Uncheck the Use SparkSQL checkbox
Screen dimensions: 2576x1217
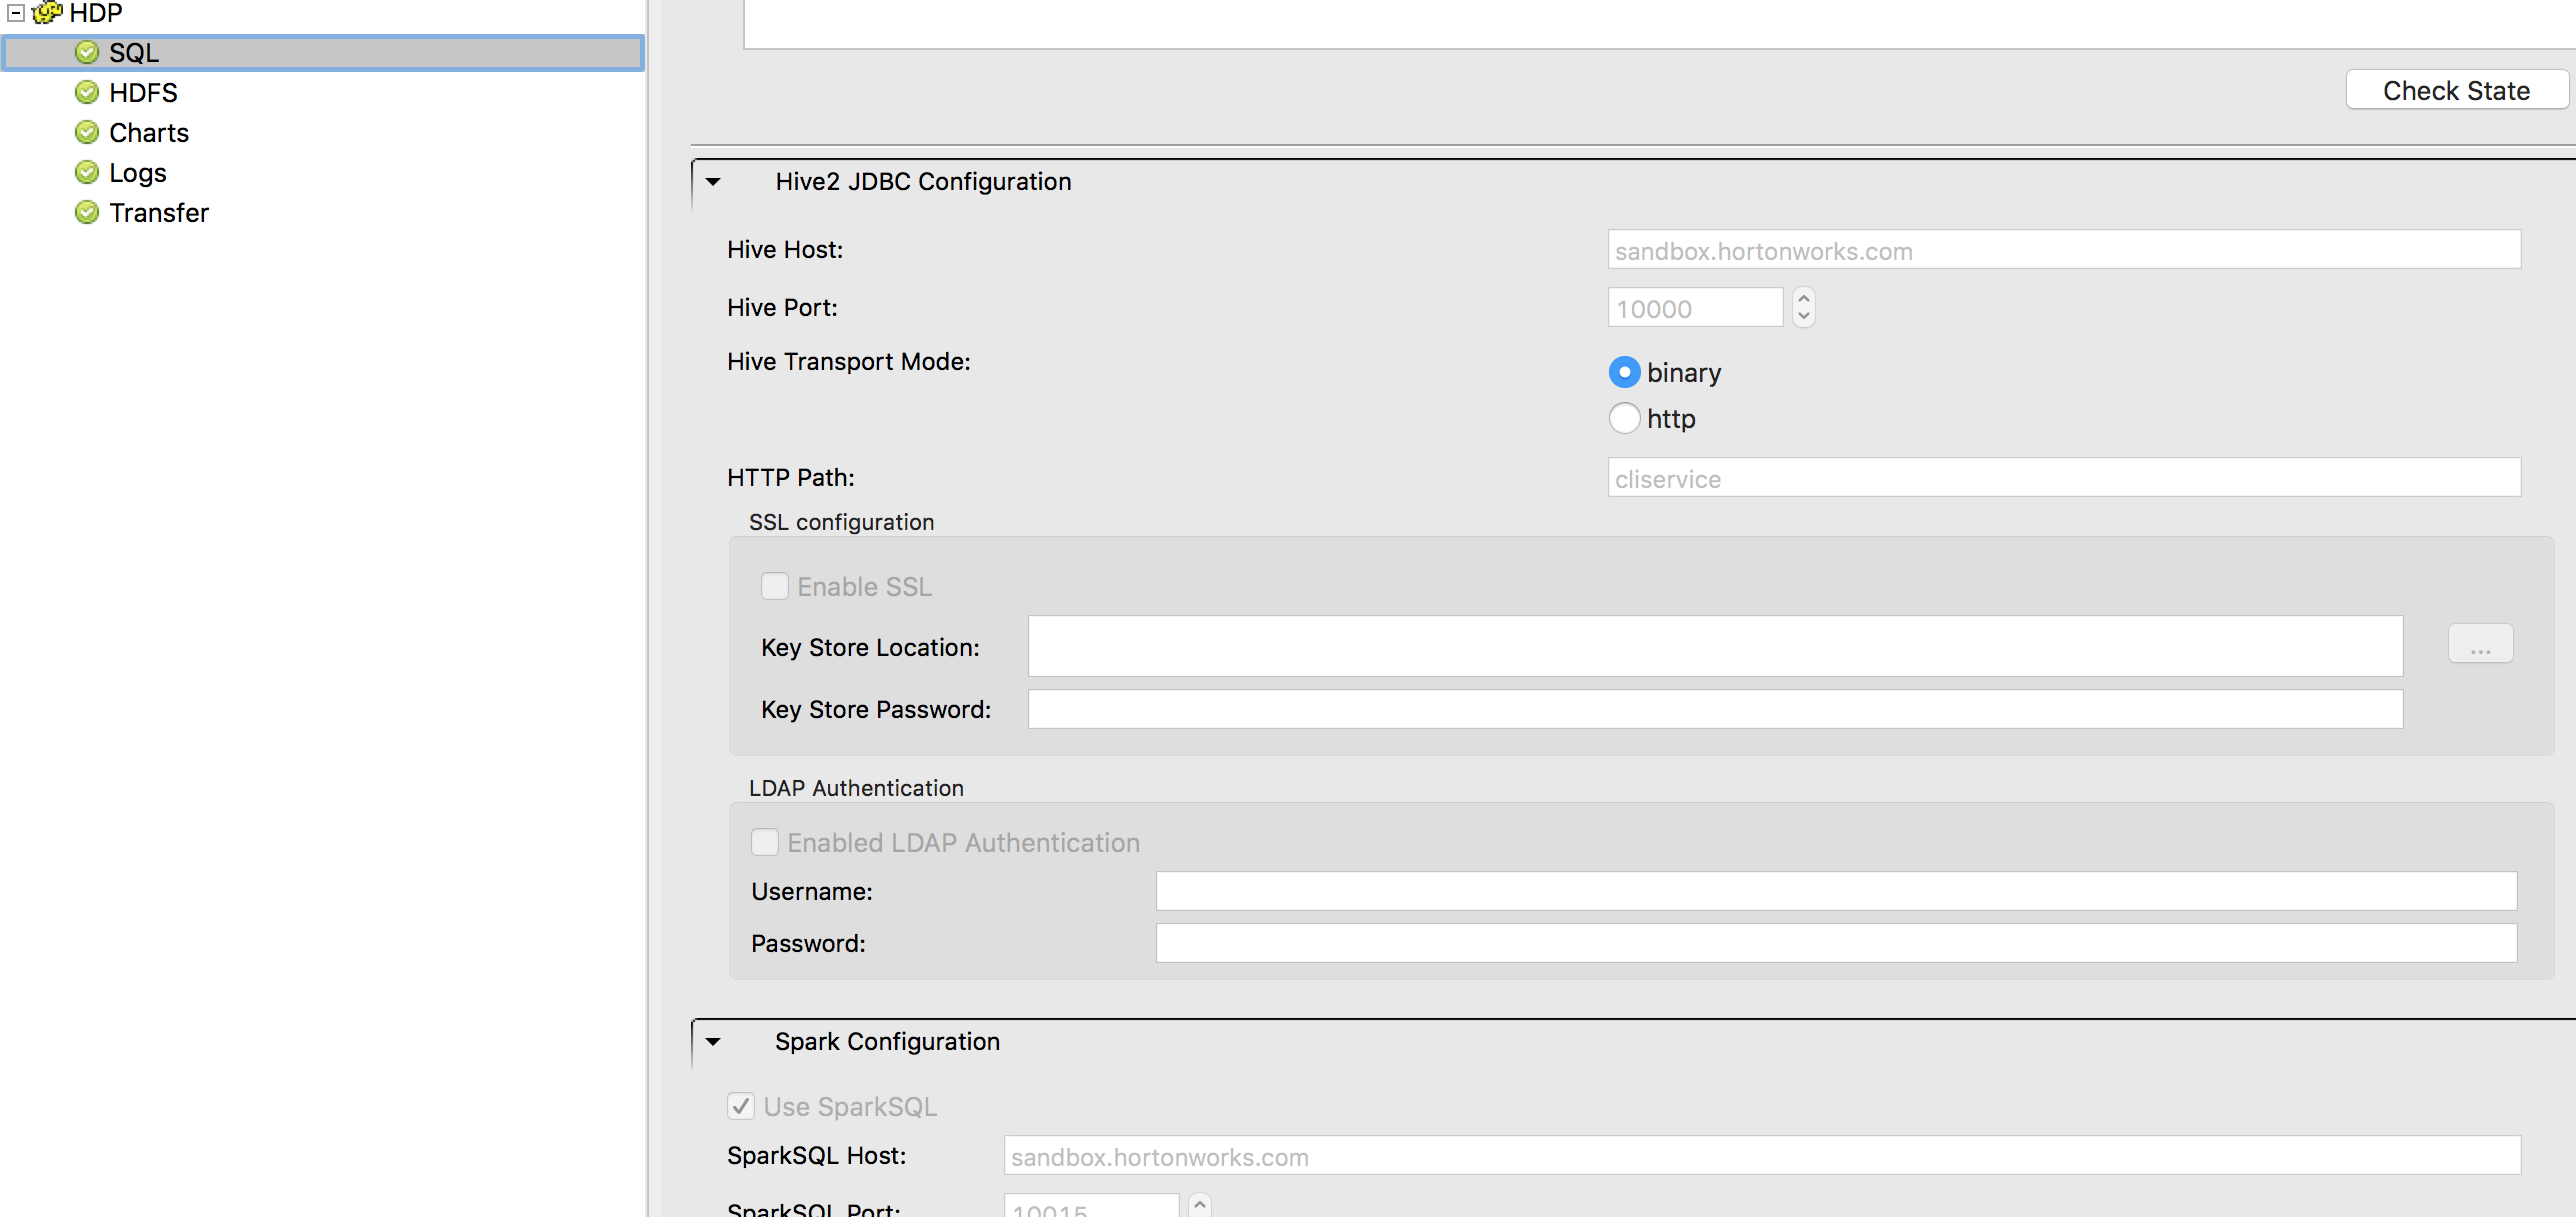740,1106
